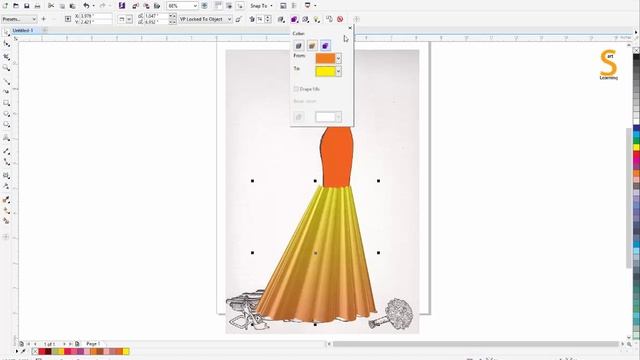Click the Extrusion color icon in property bar
Screen dimensions: 640x360
point(294,19)
